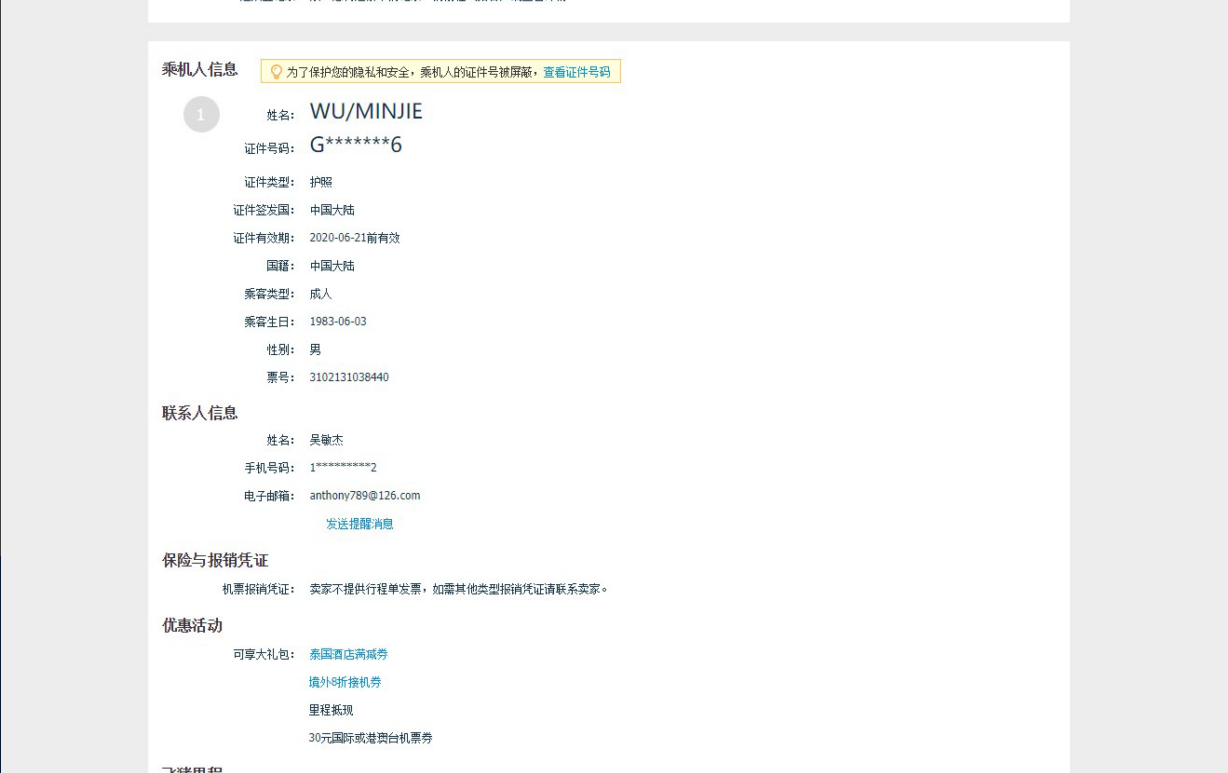Click the 优惠活动 section heading

pos(192,625)
